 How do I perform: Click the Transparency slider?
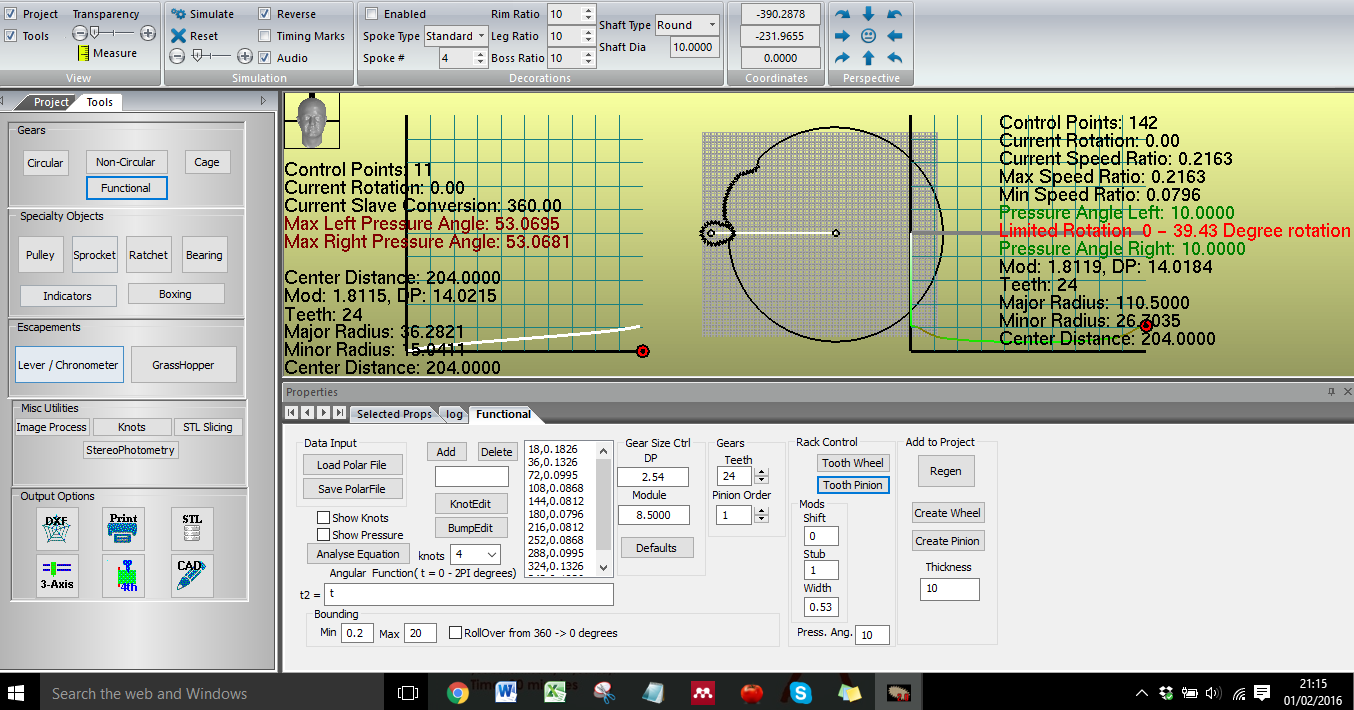(x=113, y=33)
